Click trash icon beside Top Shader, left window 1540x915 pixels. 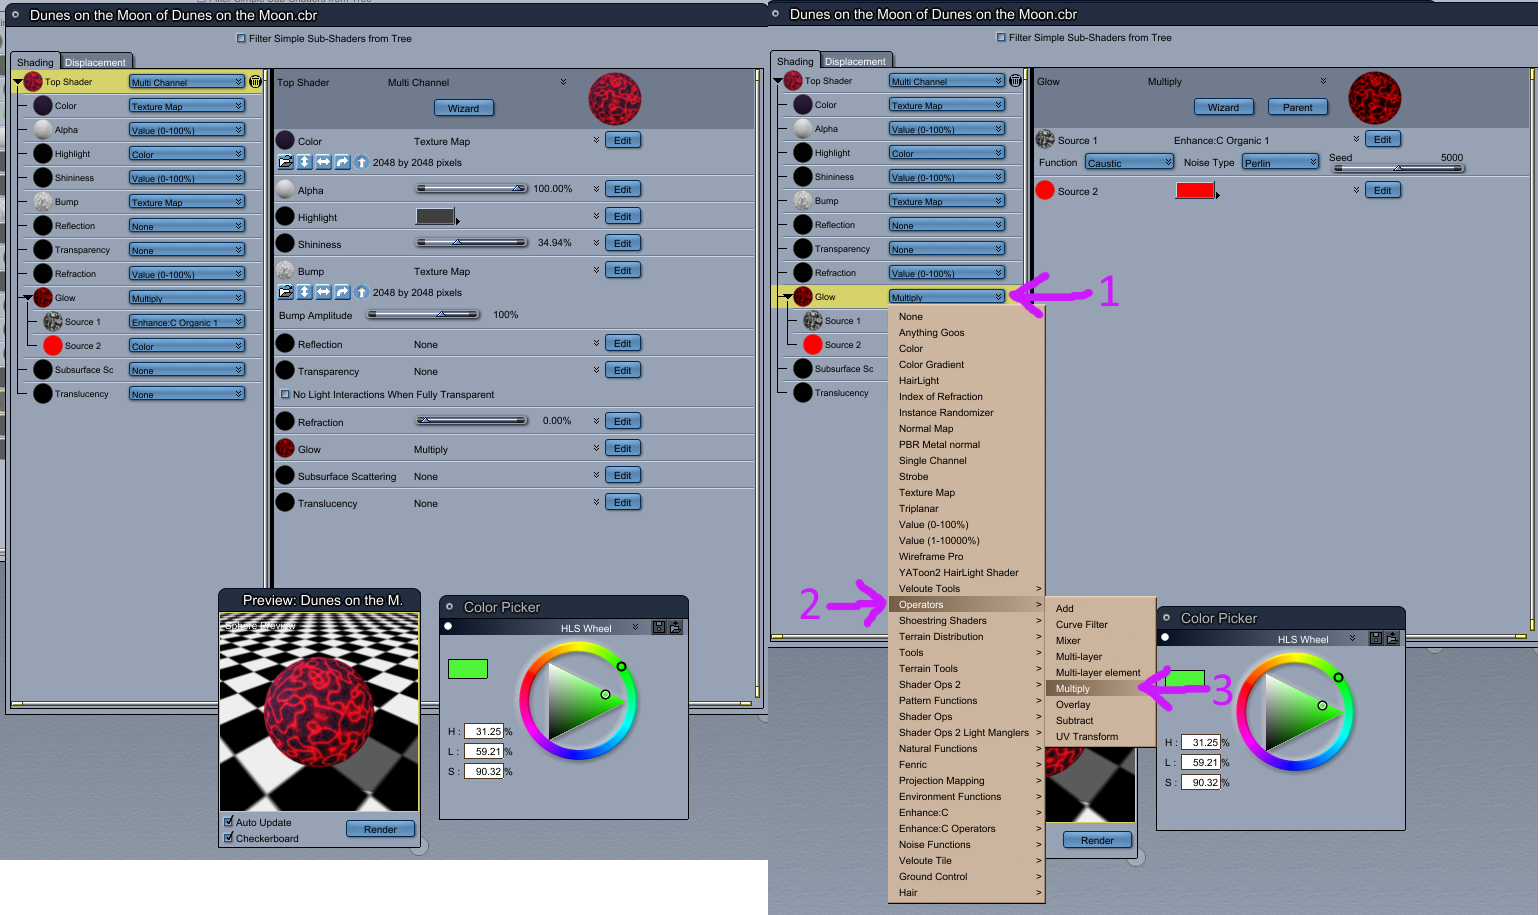[x=255, y=82]
